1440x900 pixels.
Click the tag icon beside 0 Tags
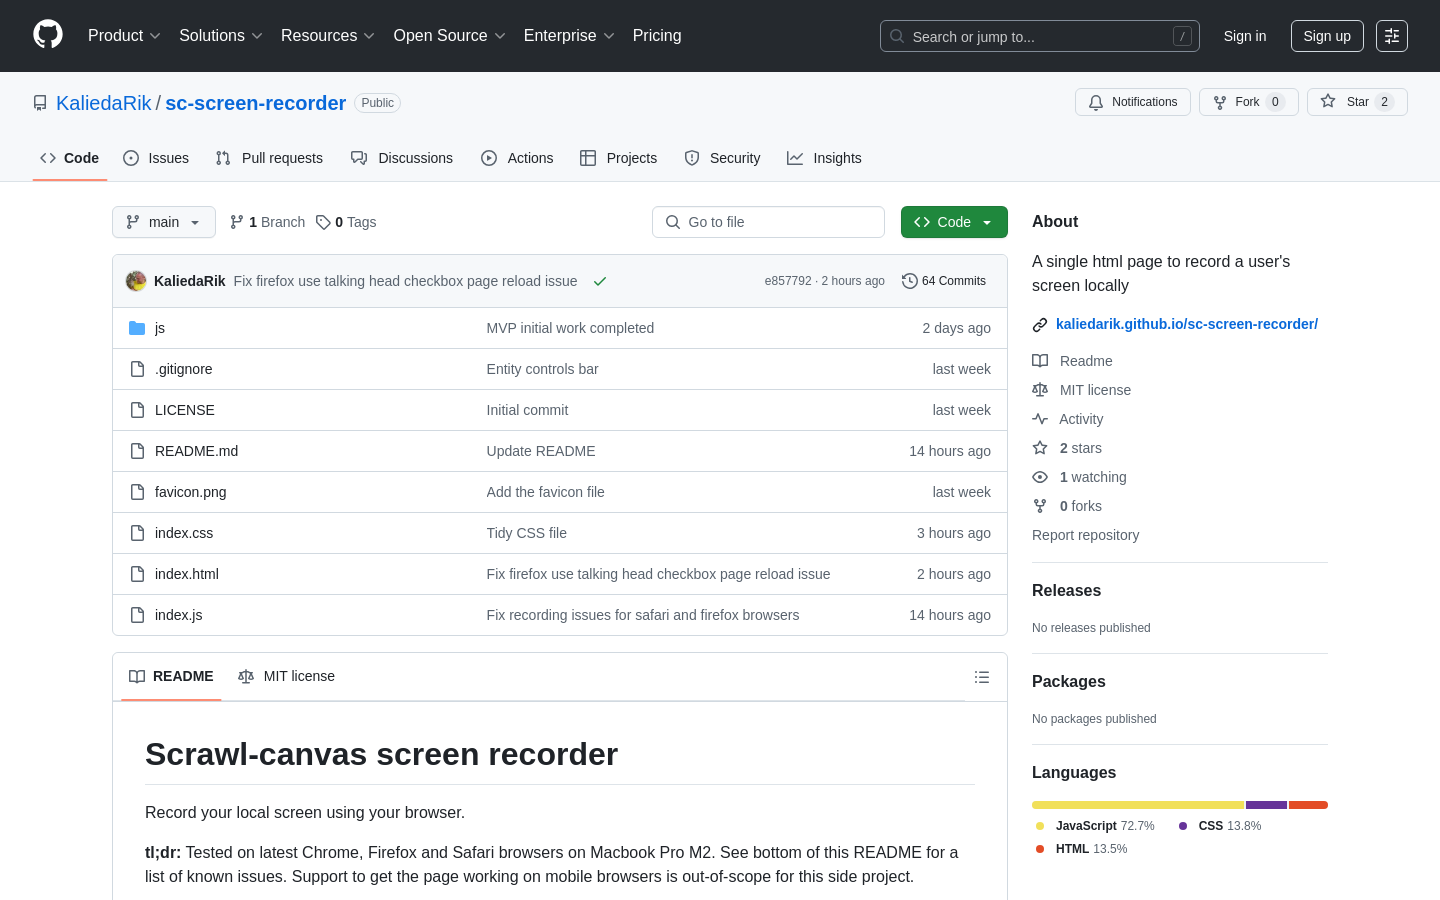pos(323,222)
